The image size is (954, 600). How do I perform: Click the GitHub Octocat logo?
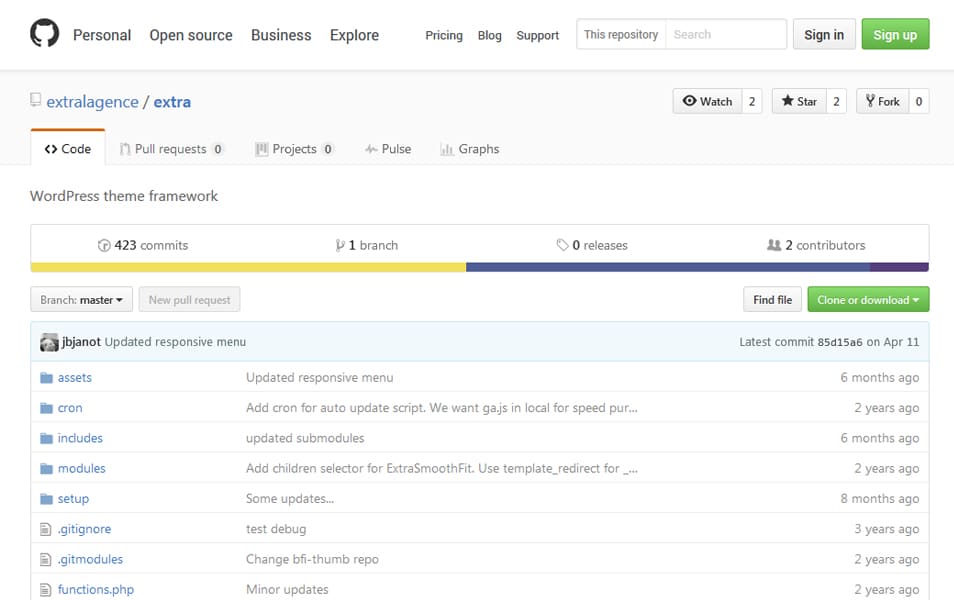point(44,33)
